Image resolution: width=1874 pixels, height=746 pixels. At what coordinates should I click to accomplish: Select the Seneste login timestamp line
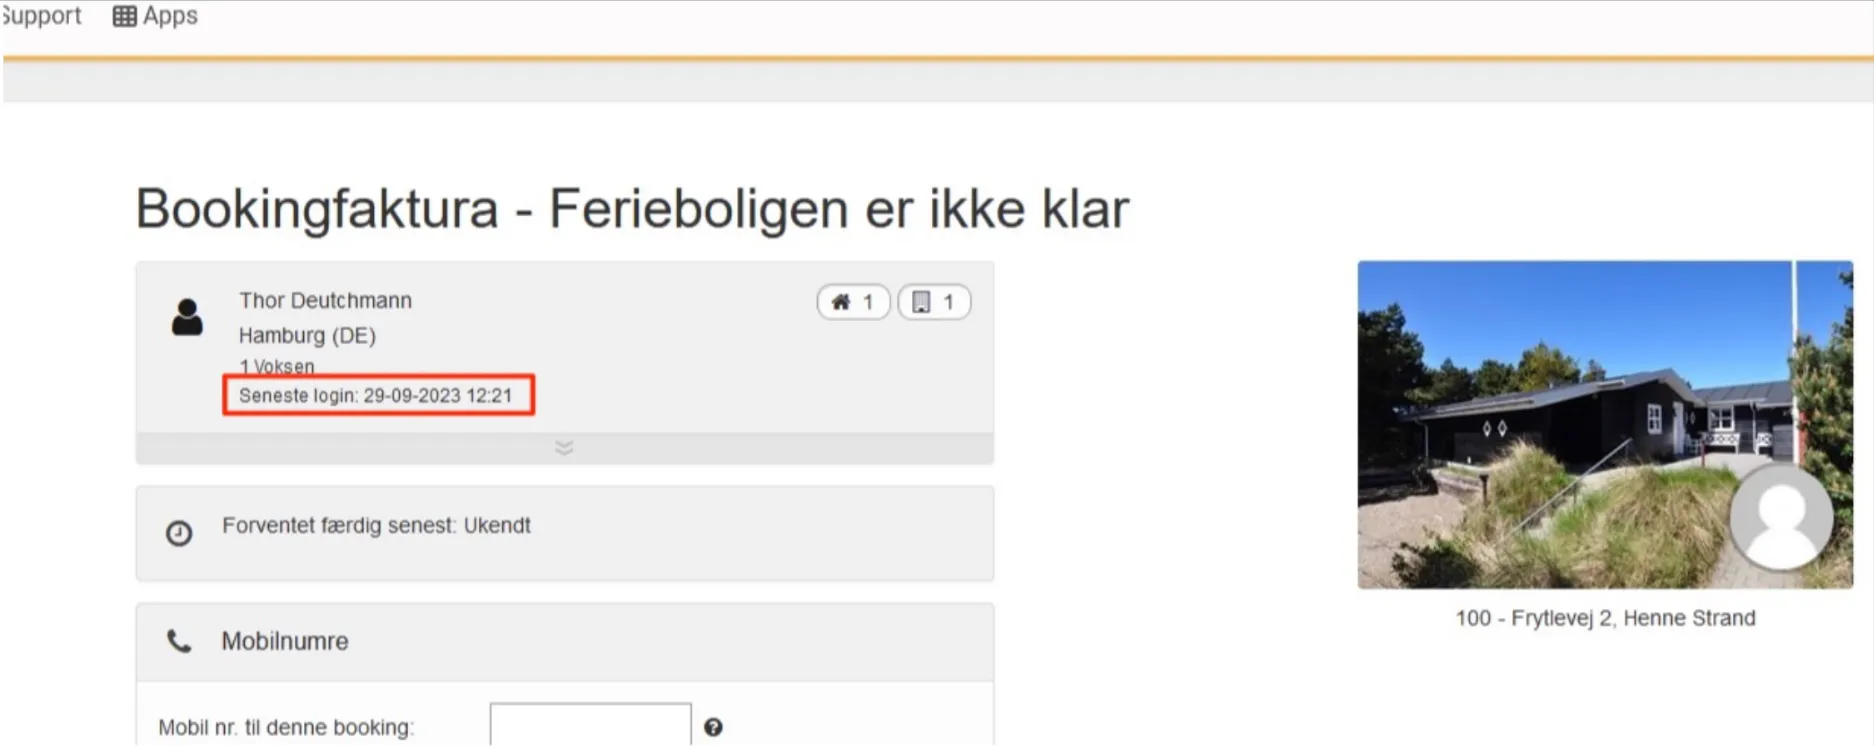click(x=376, y=396)
